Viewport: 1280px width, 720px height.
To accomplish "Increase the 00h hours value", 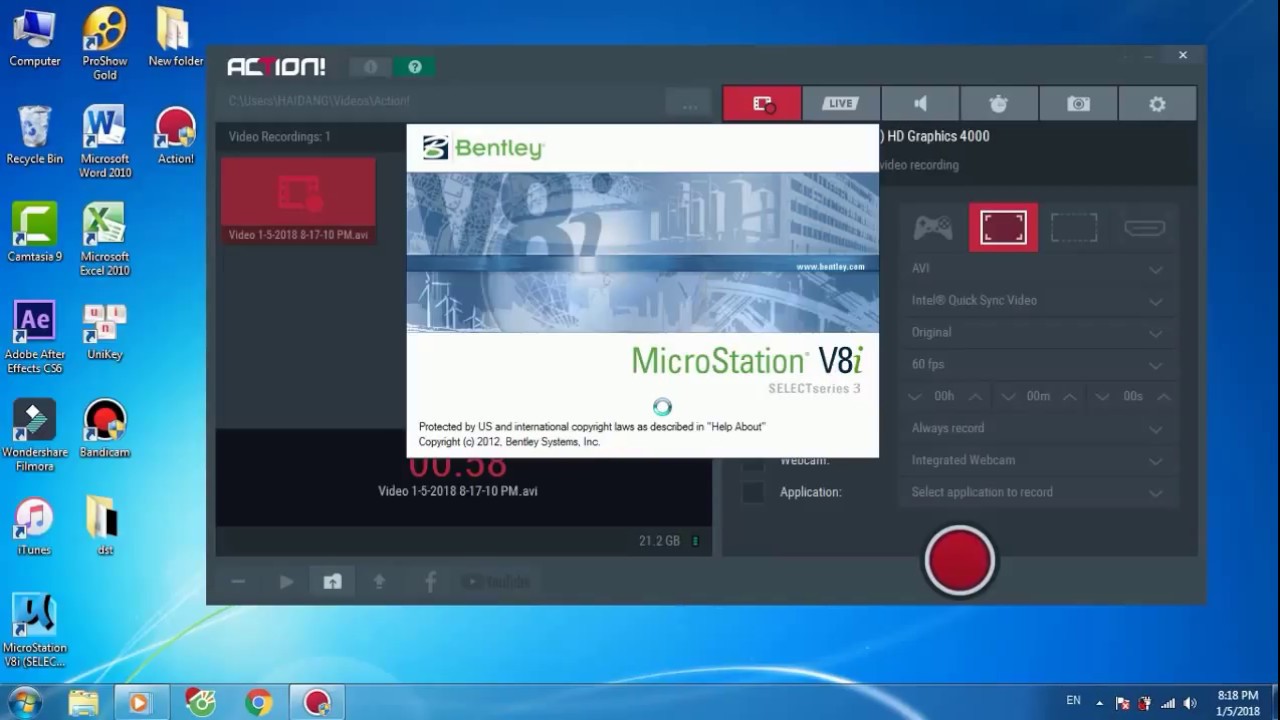I will [x=975, y=397].
